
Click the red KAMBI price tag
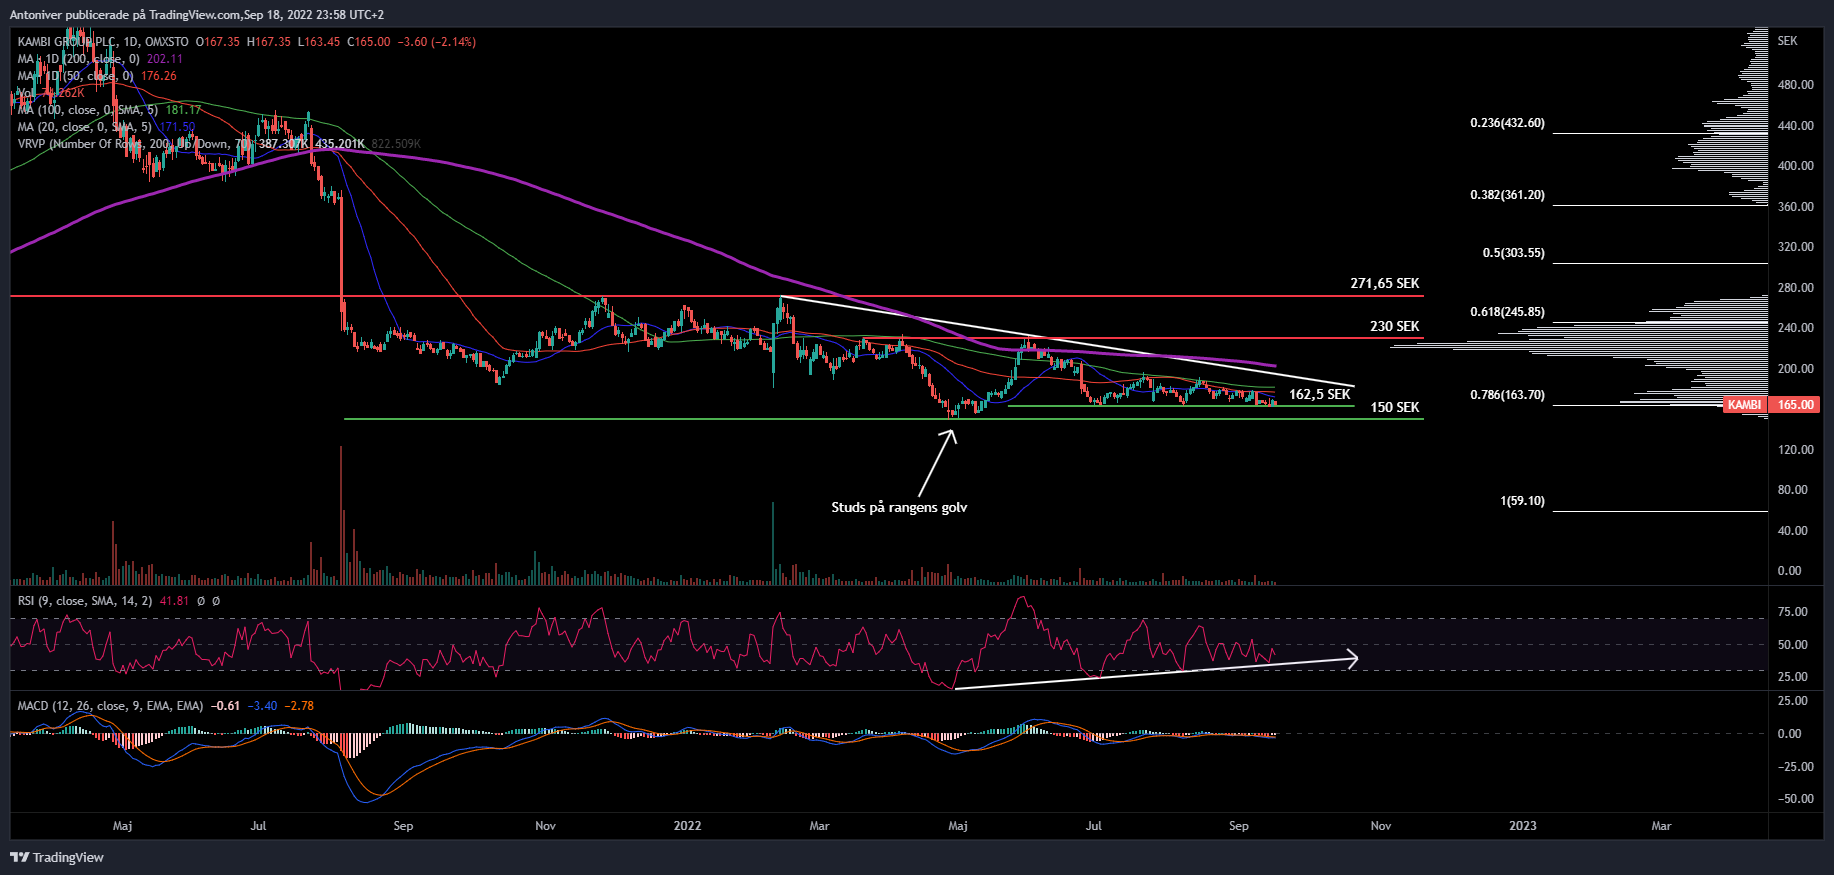[1744, 405]
